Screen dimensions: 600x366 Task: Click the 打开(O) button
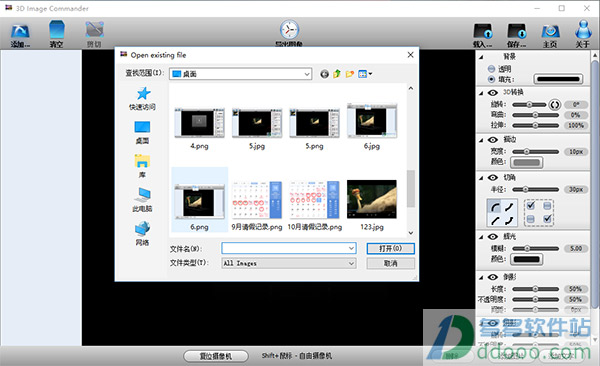[390, 248]
